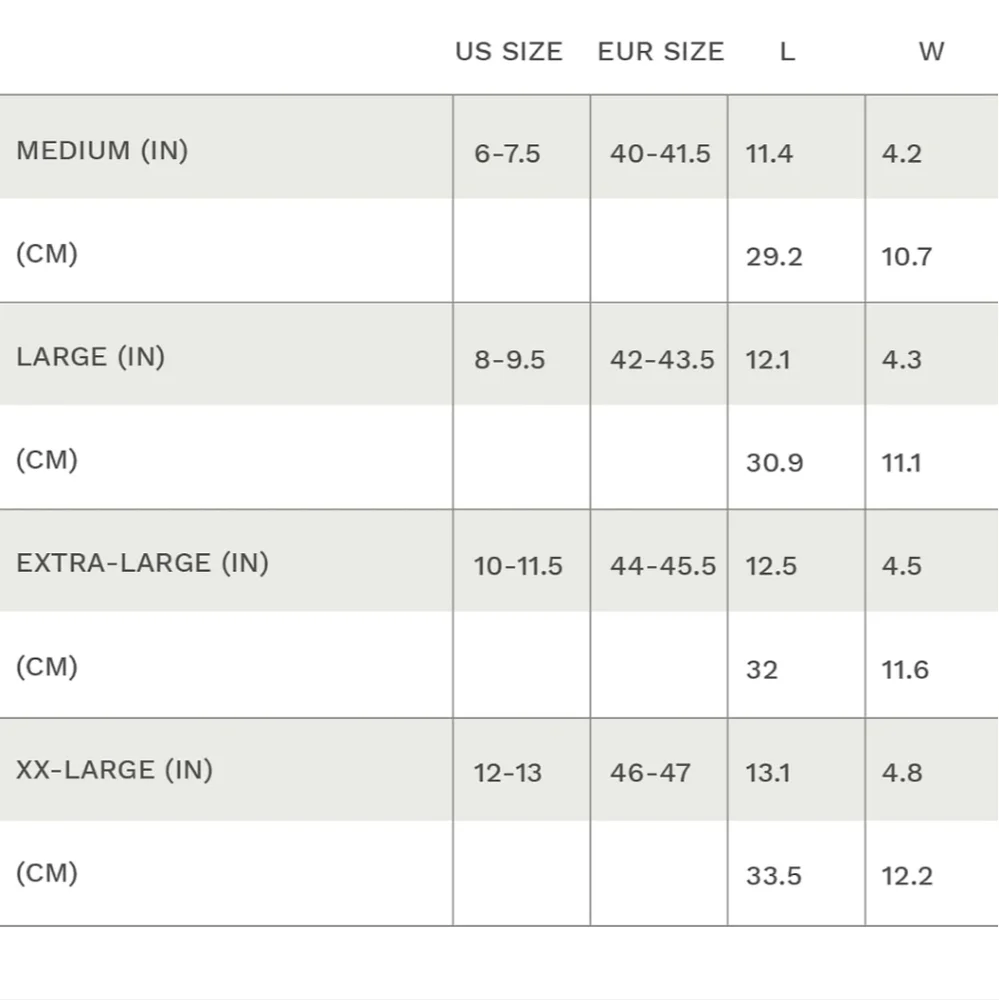Click the 33.5 length value in centimeters

tap(774, 876)
